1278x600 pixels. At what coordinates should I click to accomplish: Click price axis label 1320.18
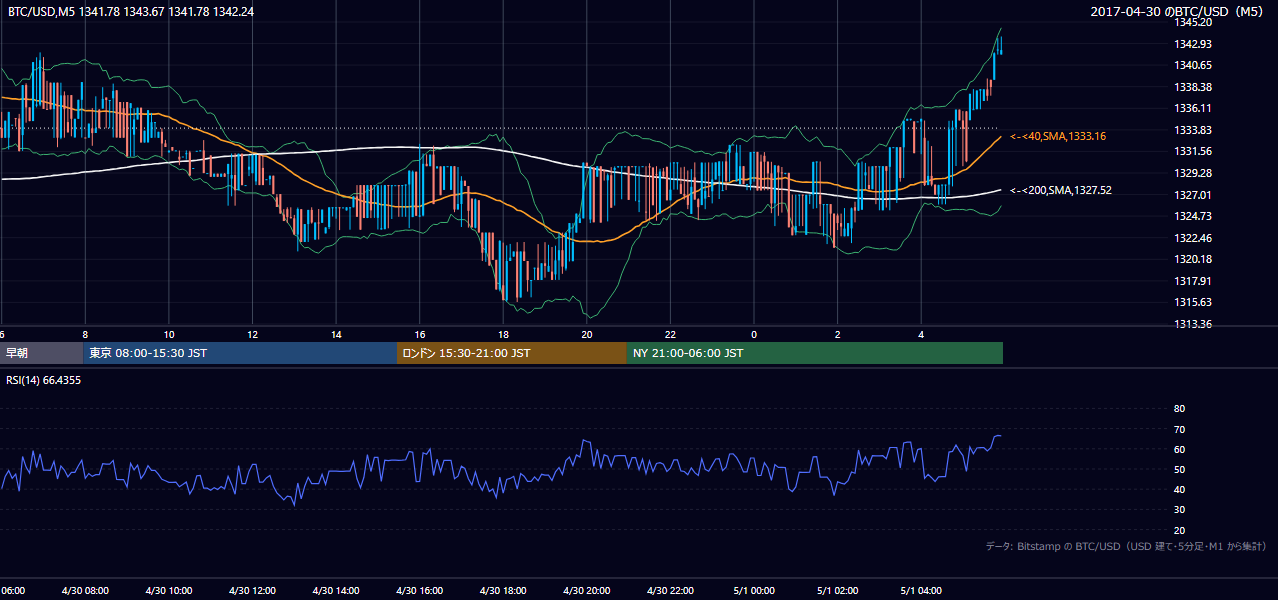[x=1194, y=259]
